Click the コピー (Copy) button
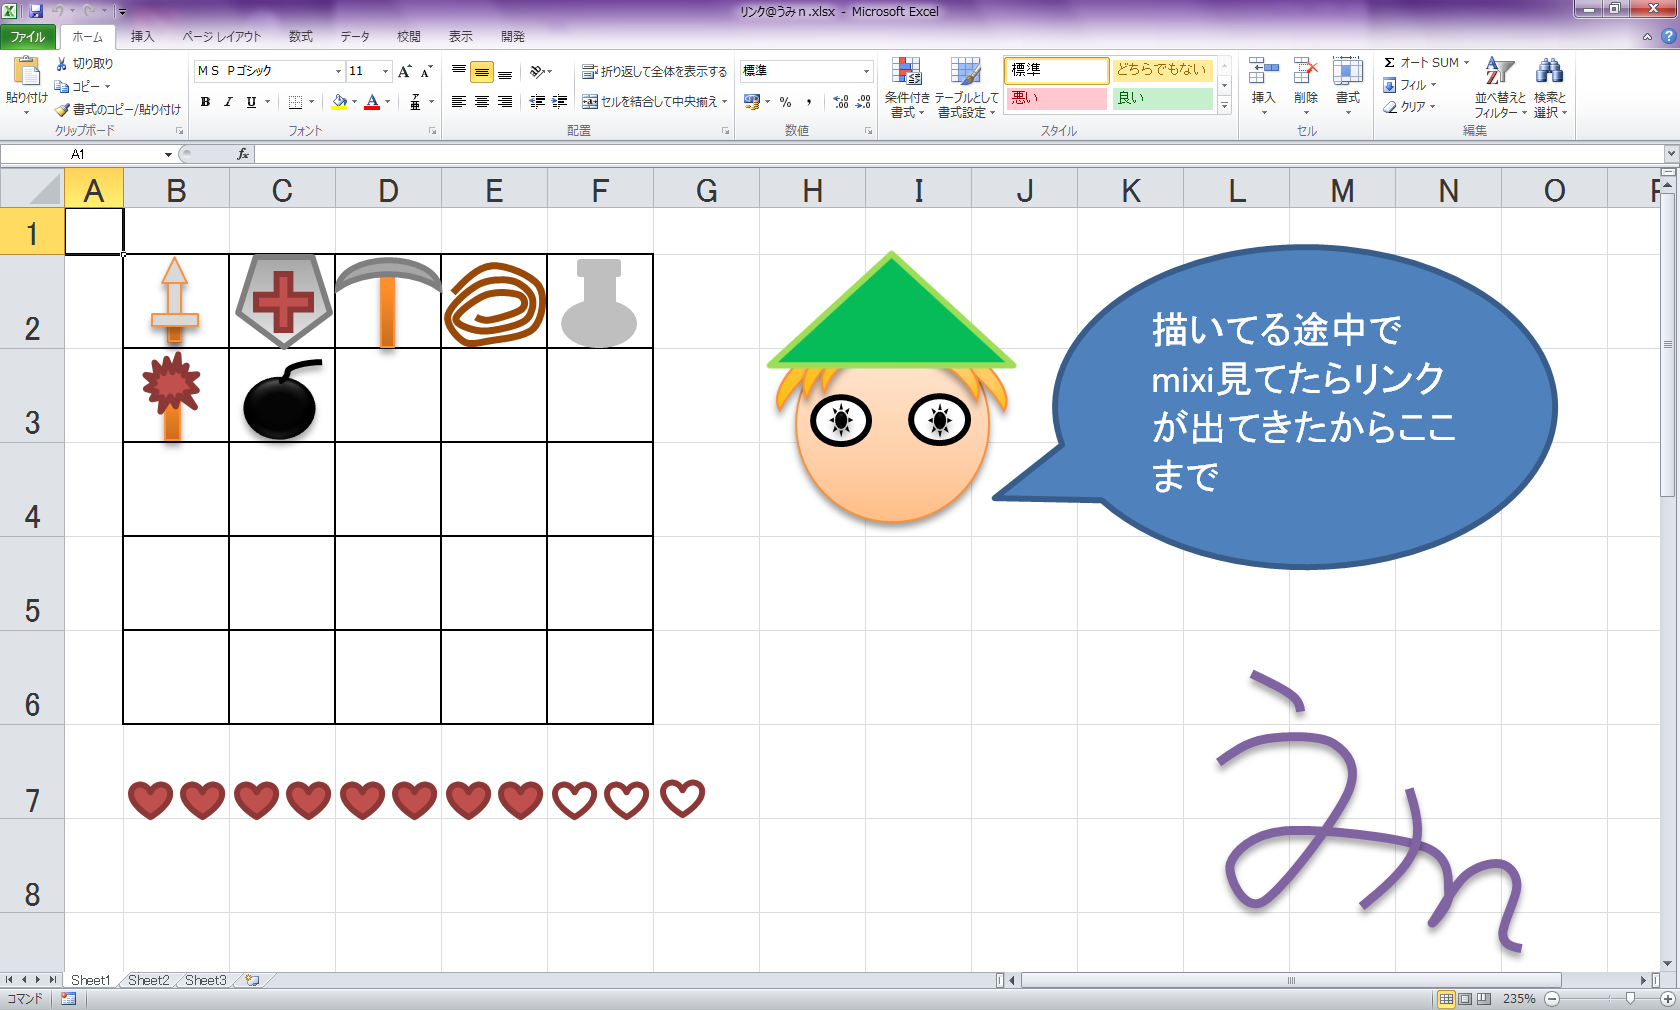 click(x=83, y=86)
